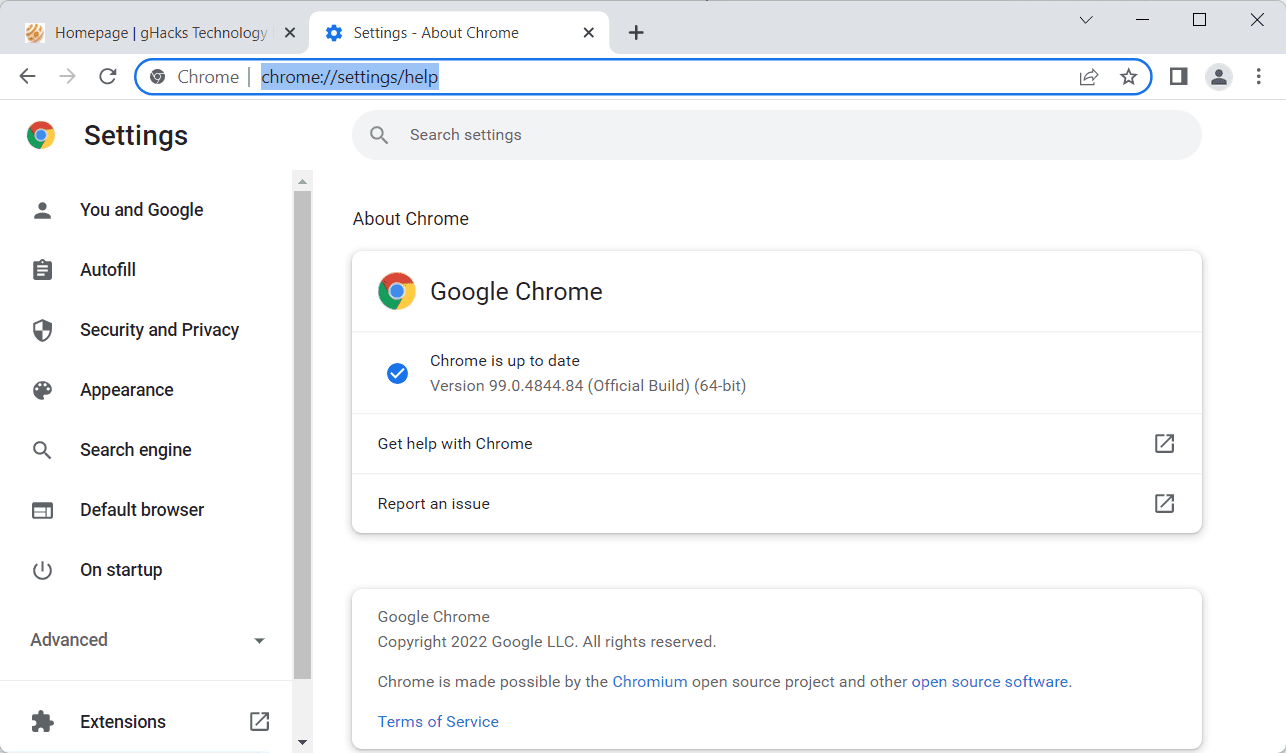Click the Security shield icon
Screen dimensions: 1286x753
(x=42, y=330)
